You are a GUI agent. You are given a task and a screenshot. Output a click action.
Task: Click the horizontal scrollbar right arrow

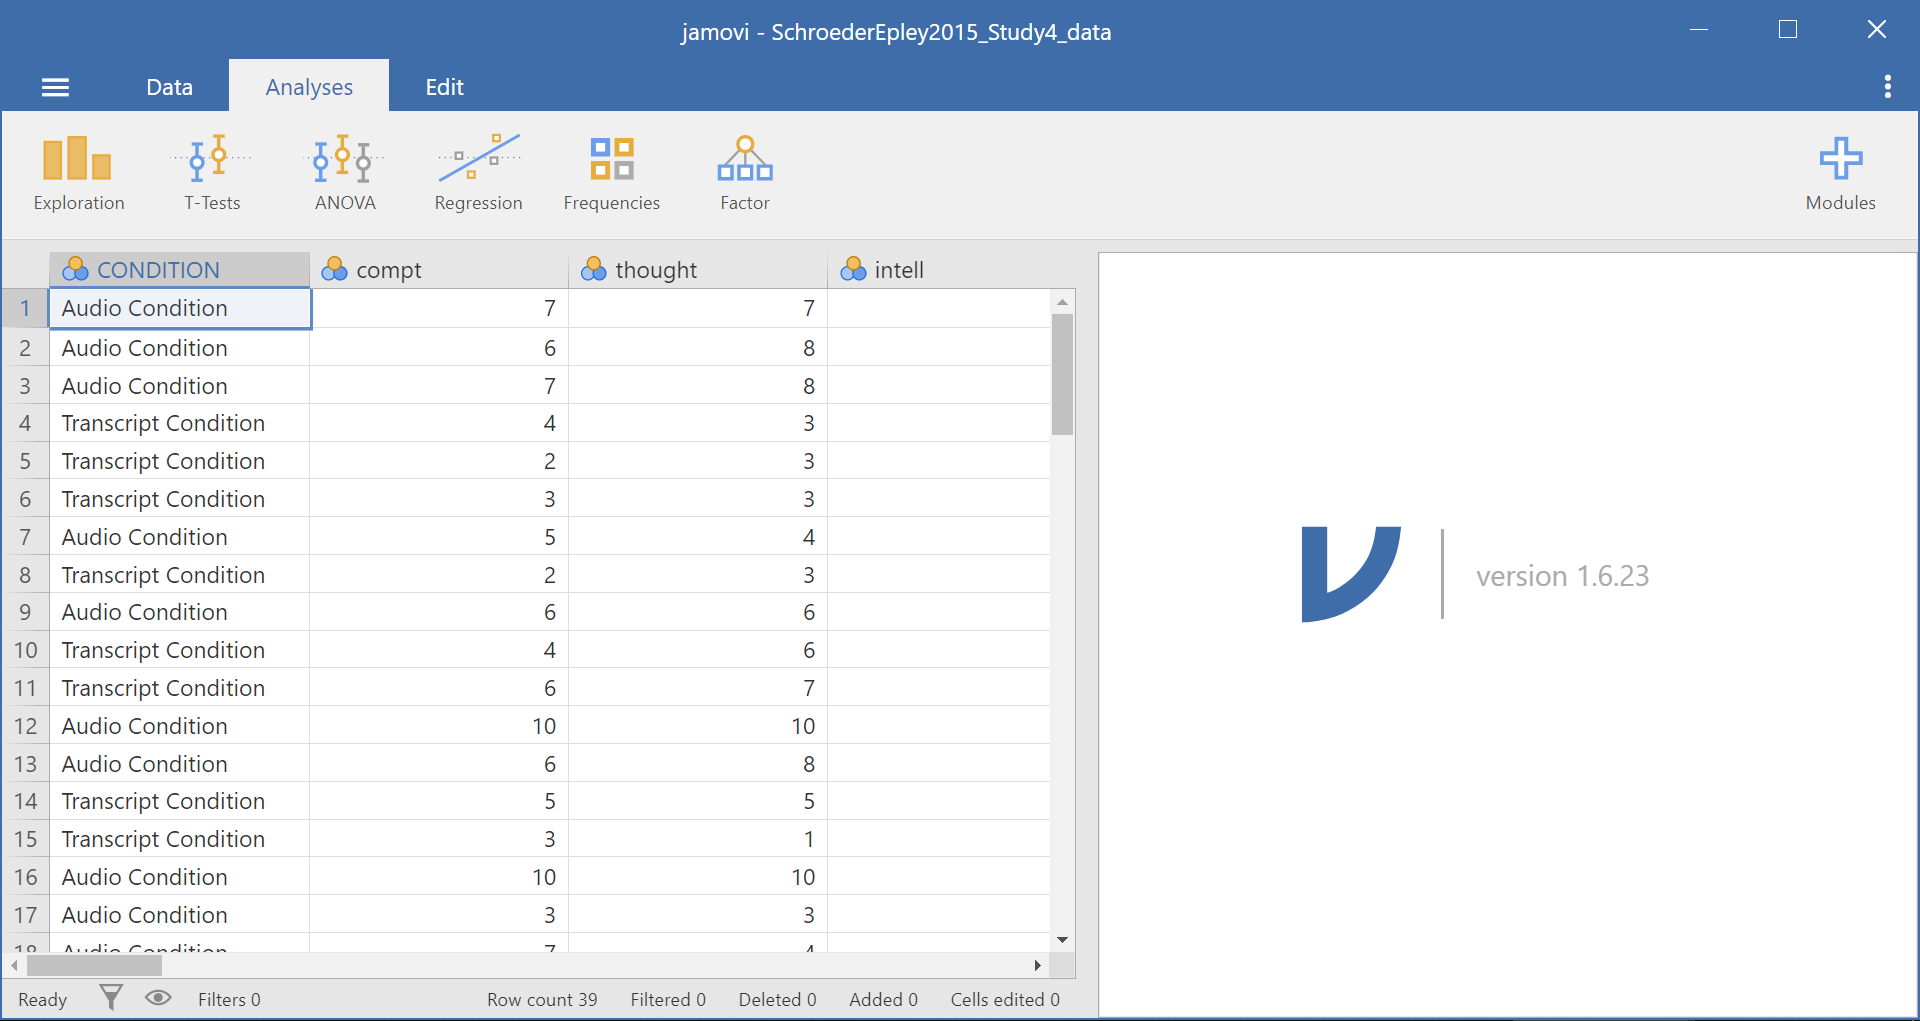pyautogui.click(x=1037, y=965)
